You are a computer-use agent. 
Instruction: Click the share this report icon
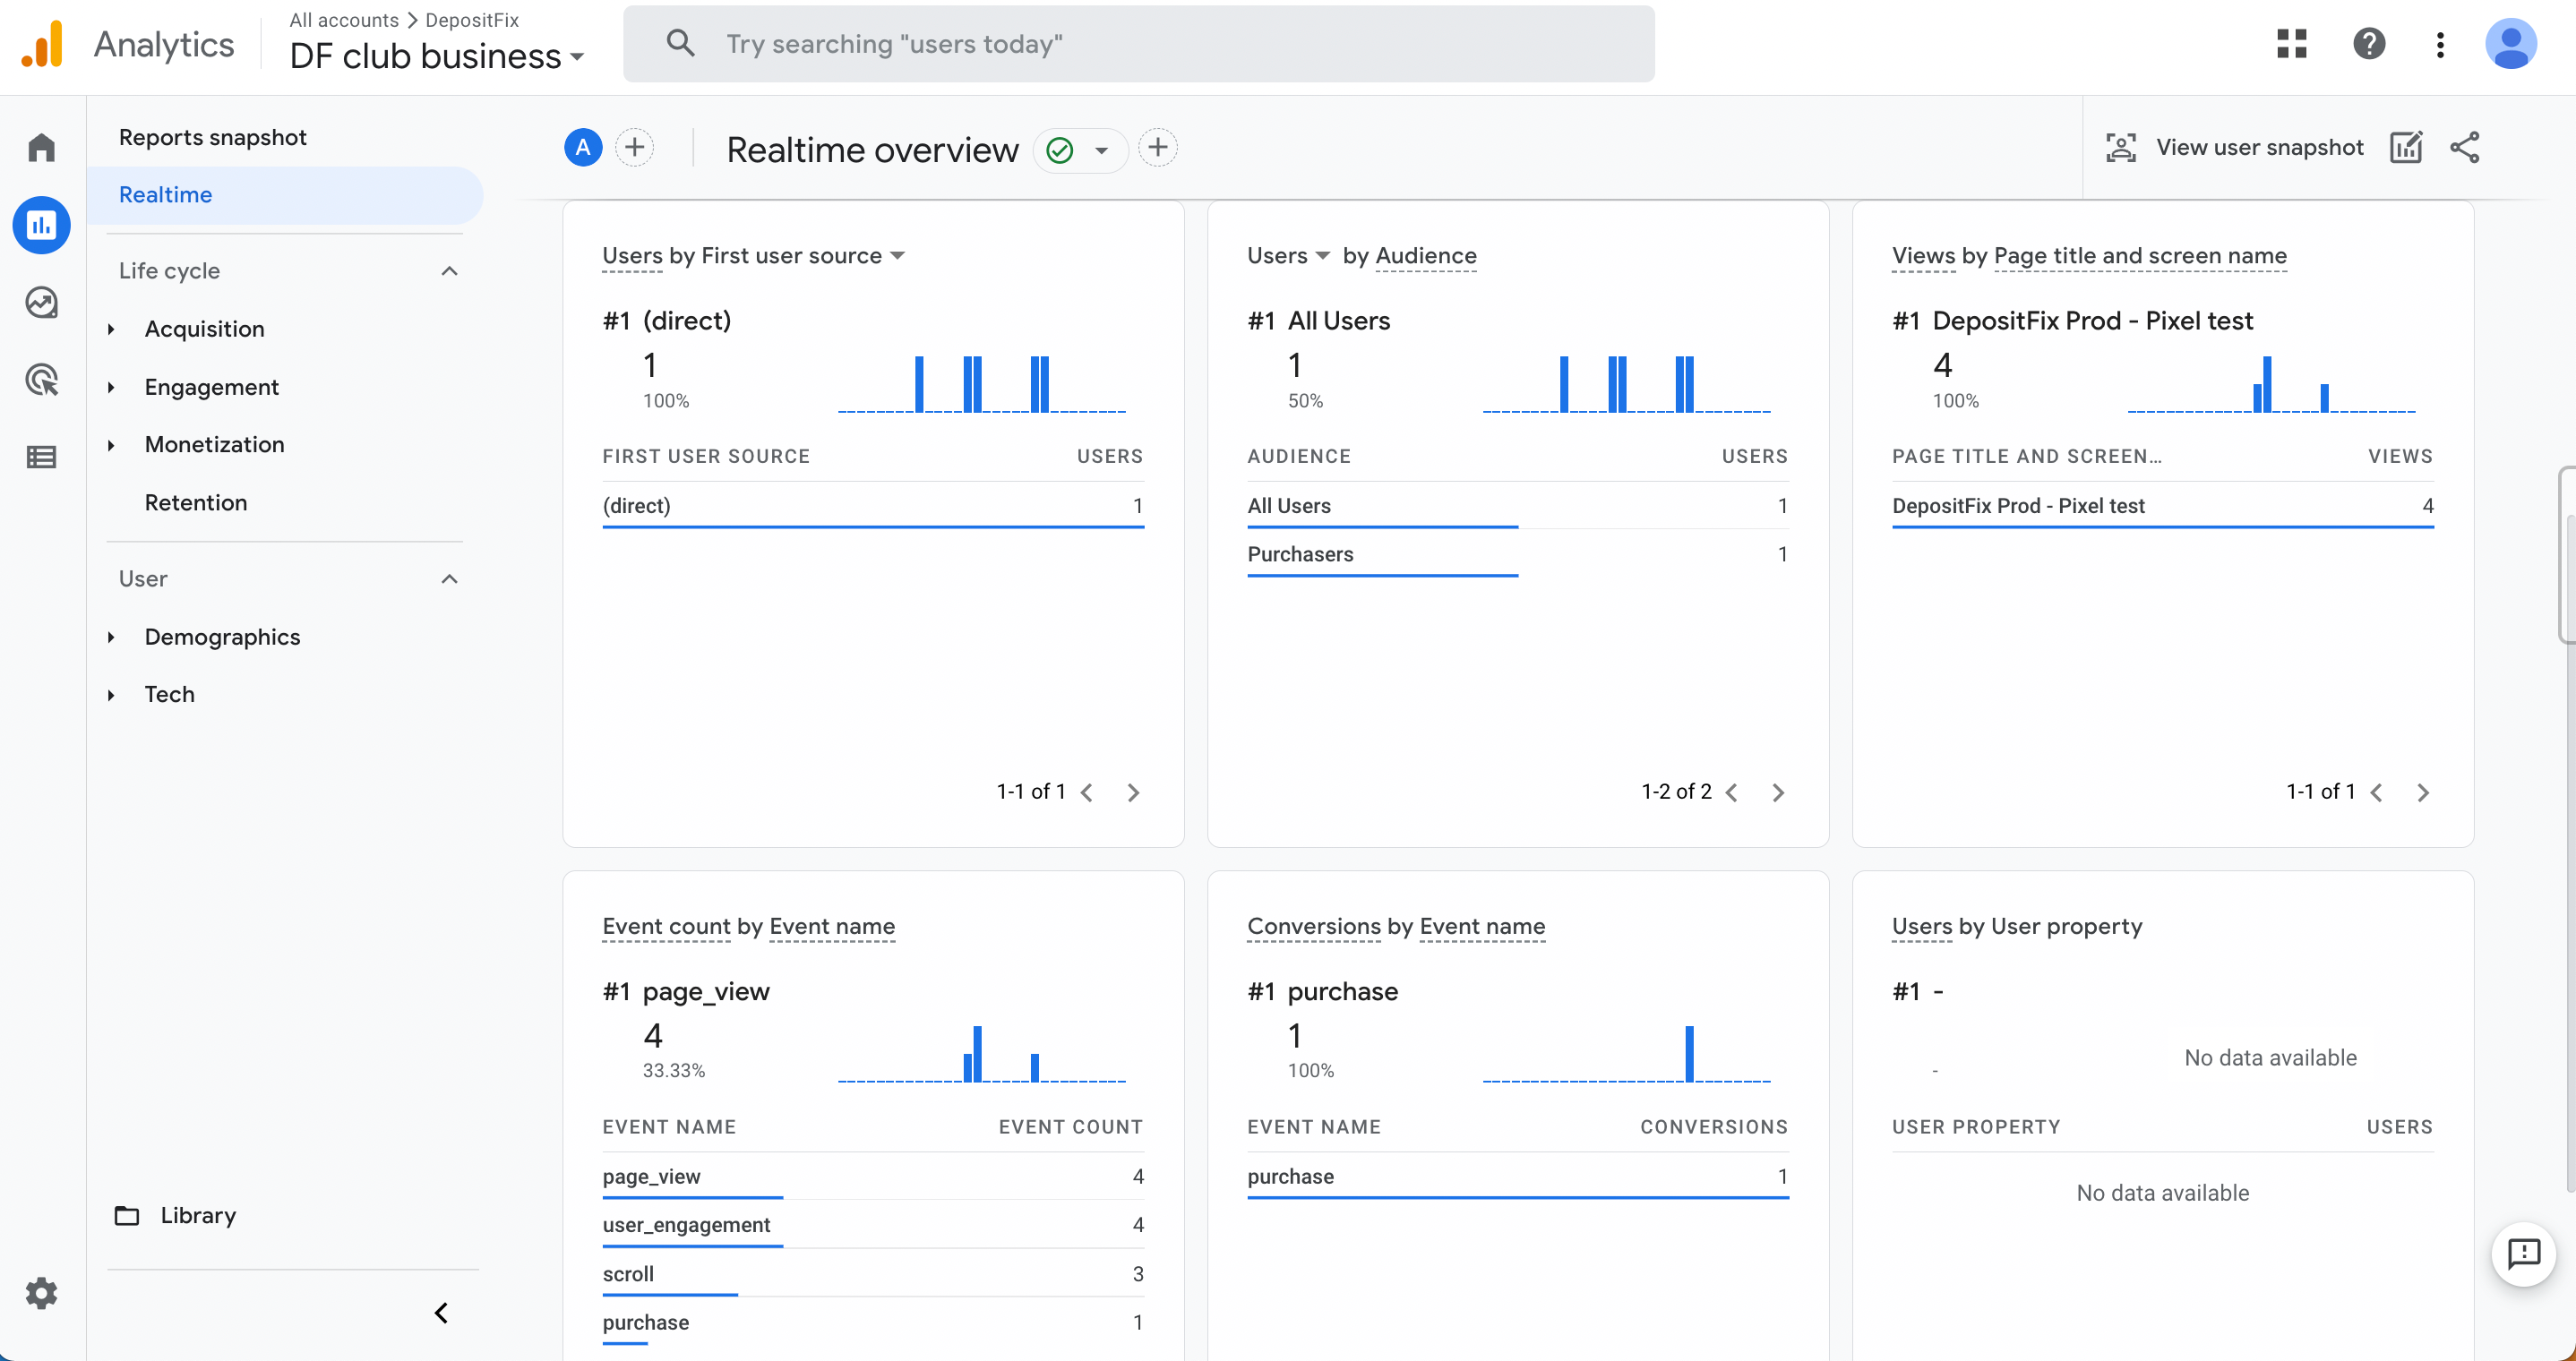point(2464,148)
